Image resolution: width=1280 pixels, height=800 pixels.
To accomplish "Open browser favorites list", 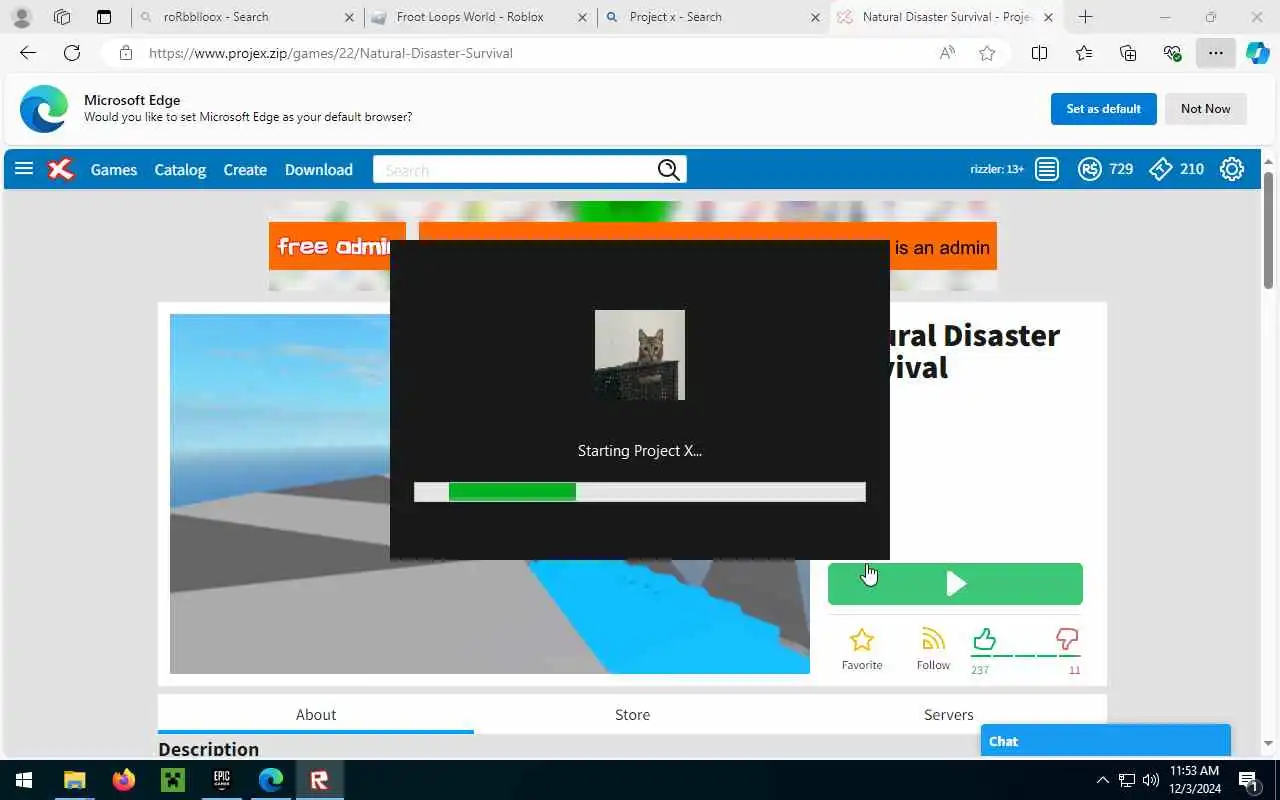I will (1084, 53).
